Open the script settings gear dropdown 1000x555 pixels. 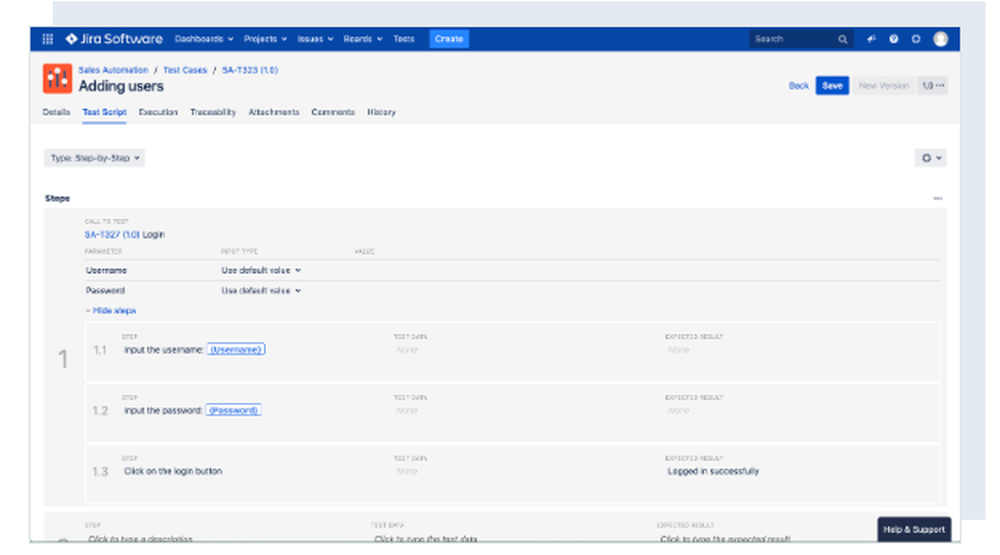point(931,158)
